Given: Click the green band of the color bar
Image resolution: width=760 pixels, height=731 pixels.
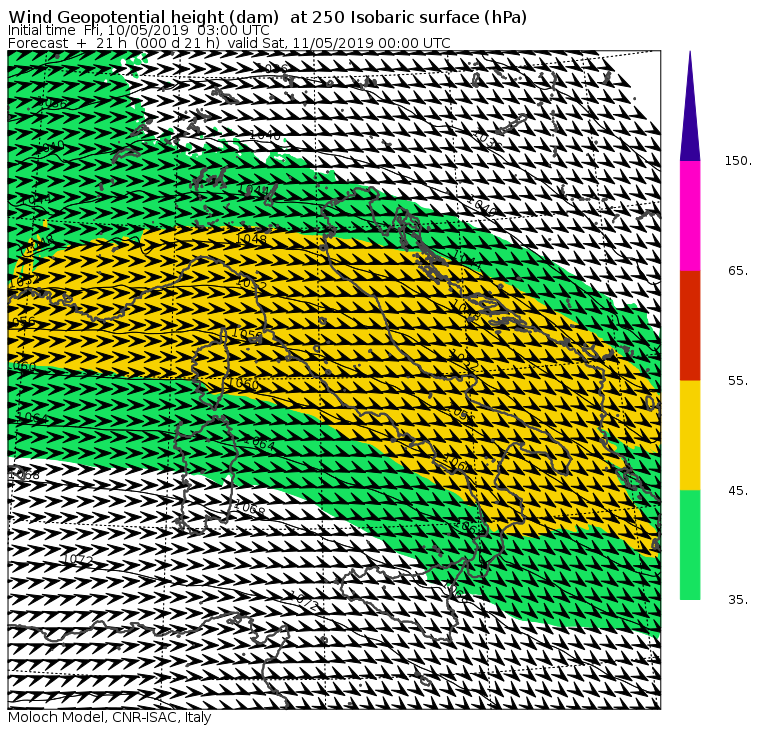Looking at the screenshot, I should 690,545.
